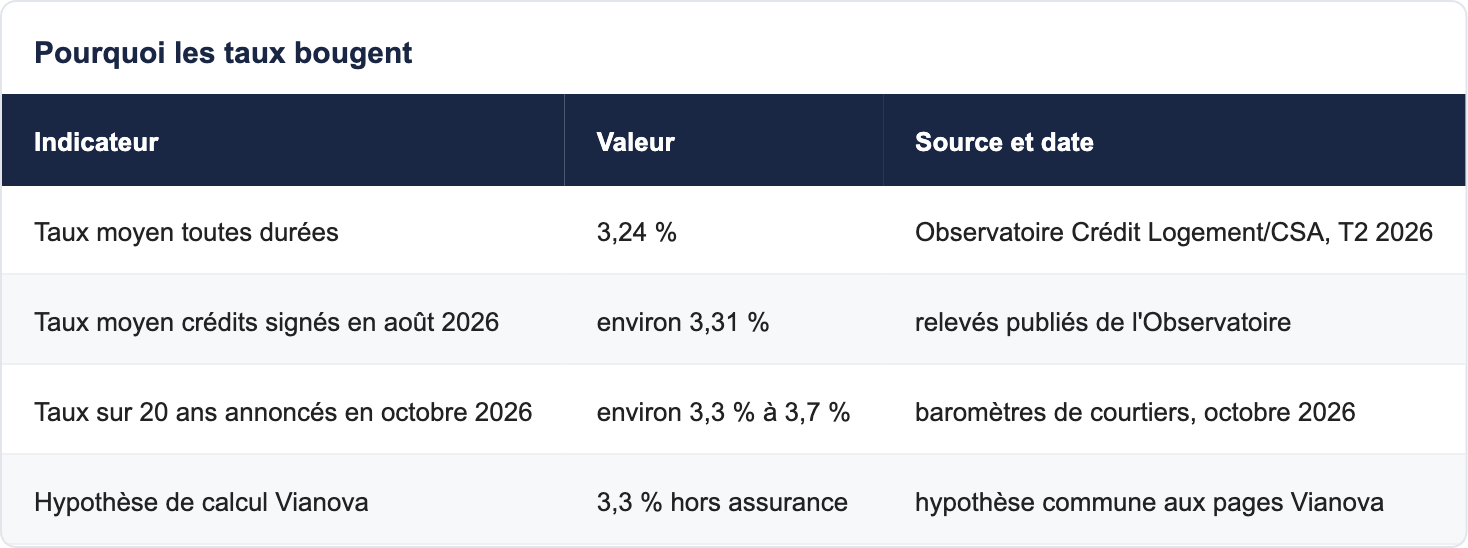Click 'août 2026' in the second indicator
1468x548 pixels.
(442, 322)
